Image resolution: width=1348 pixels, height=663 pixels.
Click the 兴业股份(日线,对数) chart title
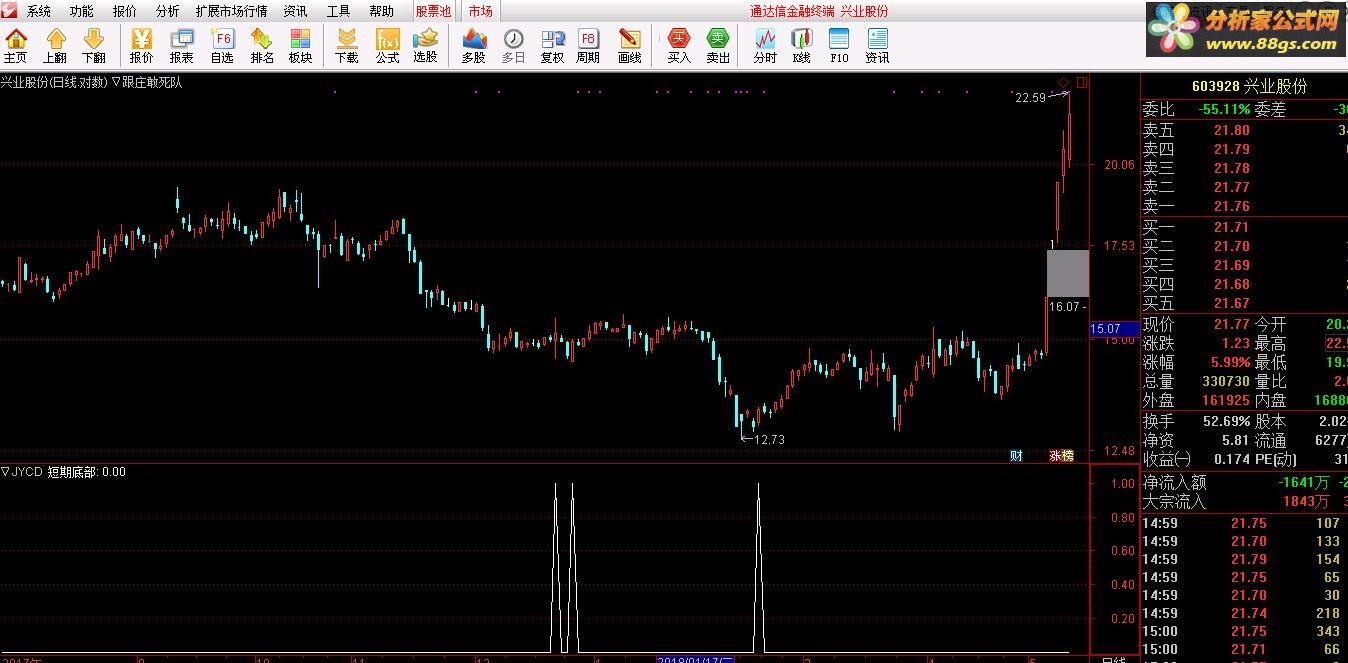click(x=54, y=82)
